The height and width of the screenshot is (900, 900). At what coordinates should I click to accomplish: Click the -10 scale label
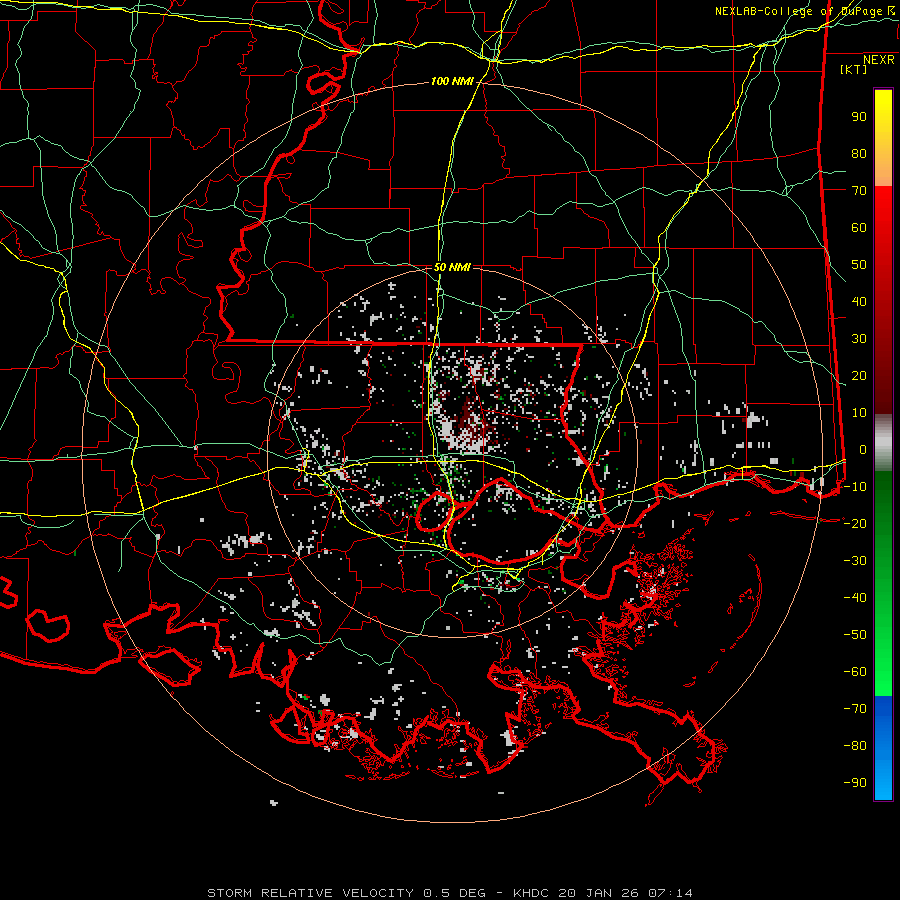pos(855,487)
